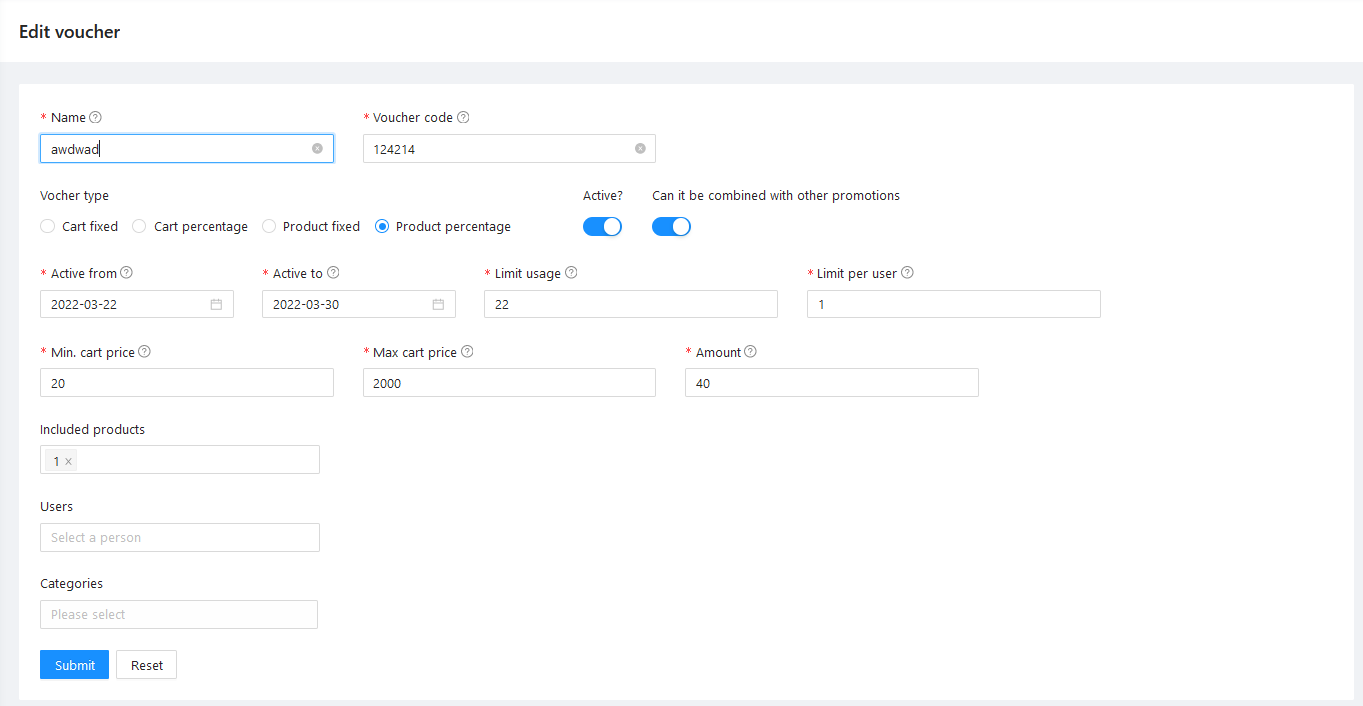Click the help icon beside Active to
The width and height of the screenshot is (1363, 706).
[x=333, y=272]
